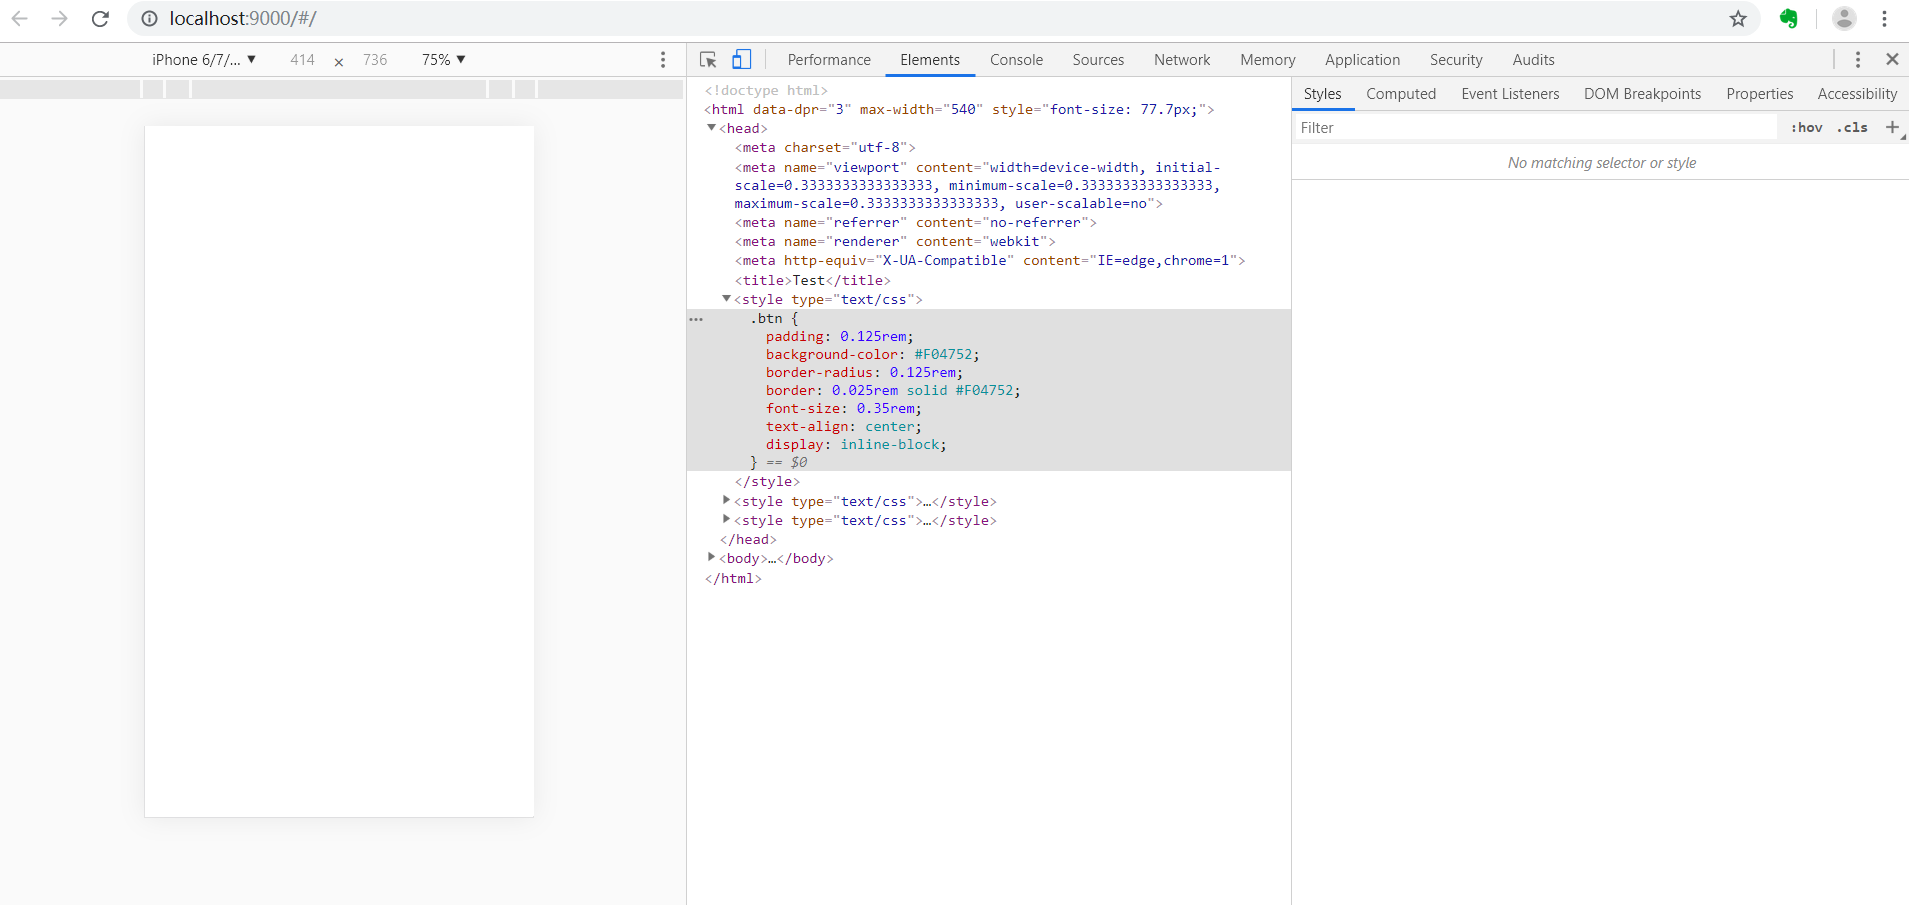Open device toolbar more options menu

[x=663, y=60]
